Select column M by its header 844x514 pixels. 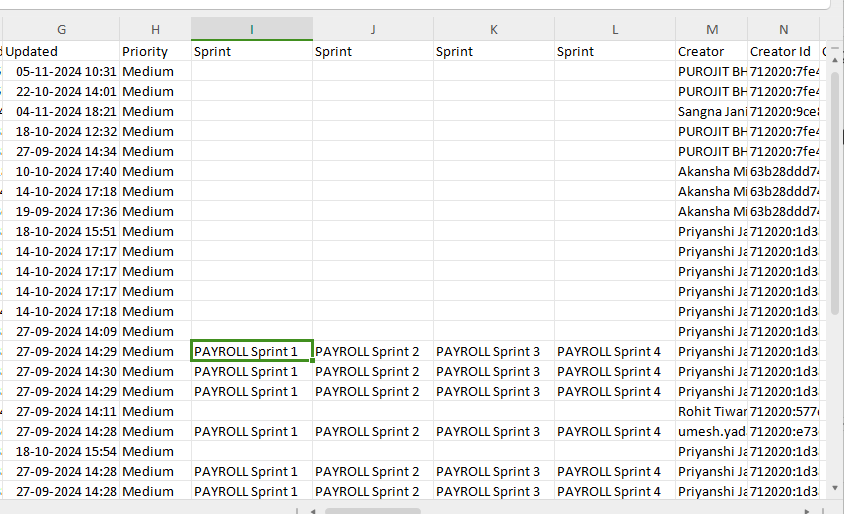tap(712, 30)
